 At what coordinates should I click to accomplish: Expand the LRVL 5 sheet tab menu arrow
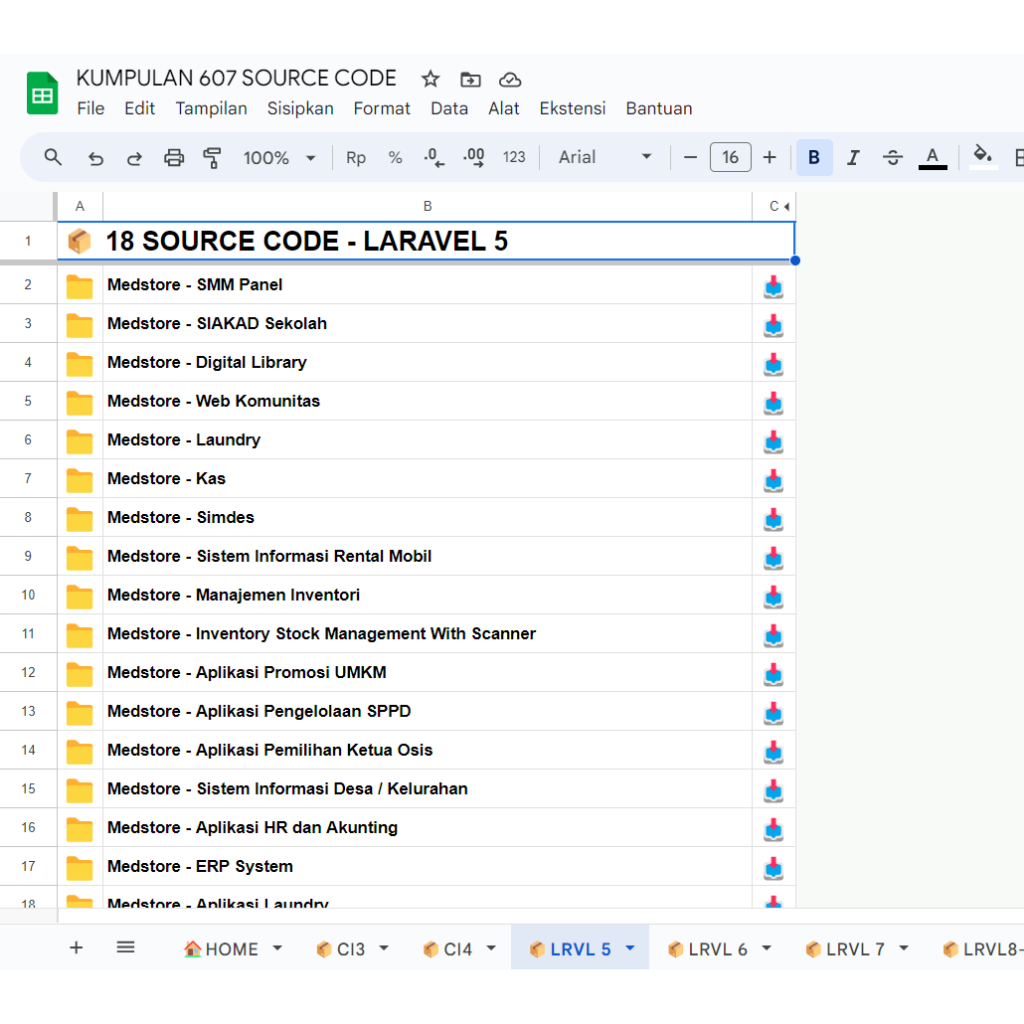pyautogui.click(x=630, y=949)
